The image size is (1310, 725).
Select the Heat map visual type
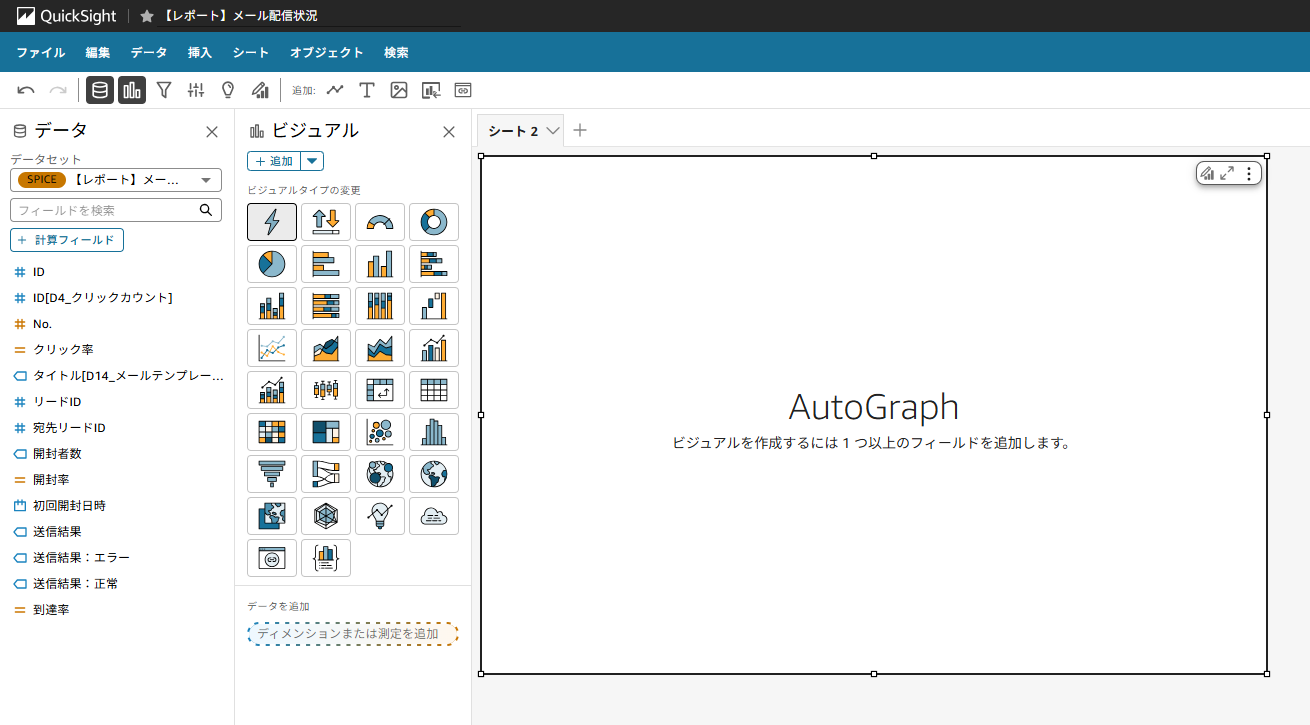click(x=272, y=432)
